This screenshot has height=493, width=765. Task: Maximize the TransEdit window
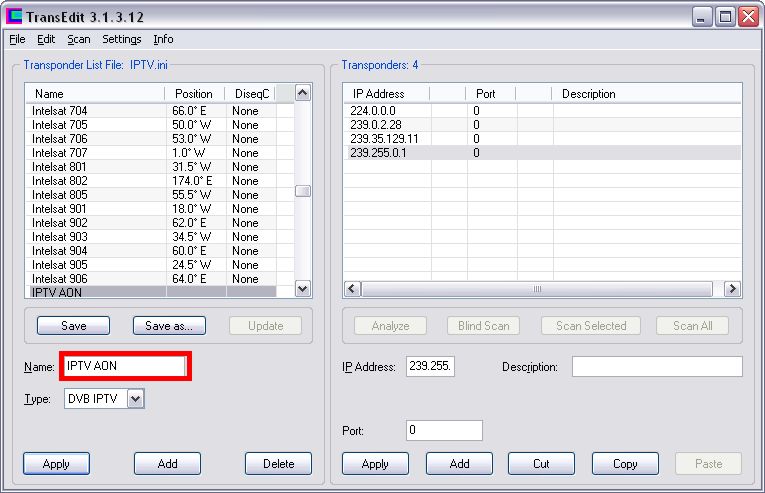pos(725,17)
